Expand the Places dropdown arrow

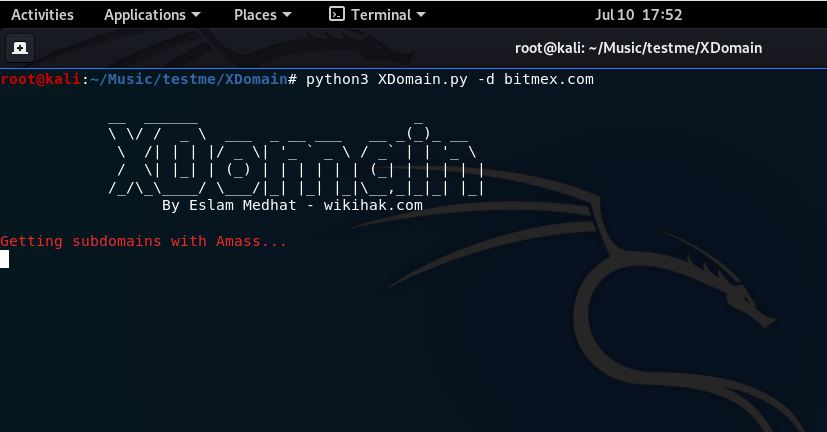click(287, 15)
